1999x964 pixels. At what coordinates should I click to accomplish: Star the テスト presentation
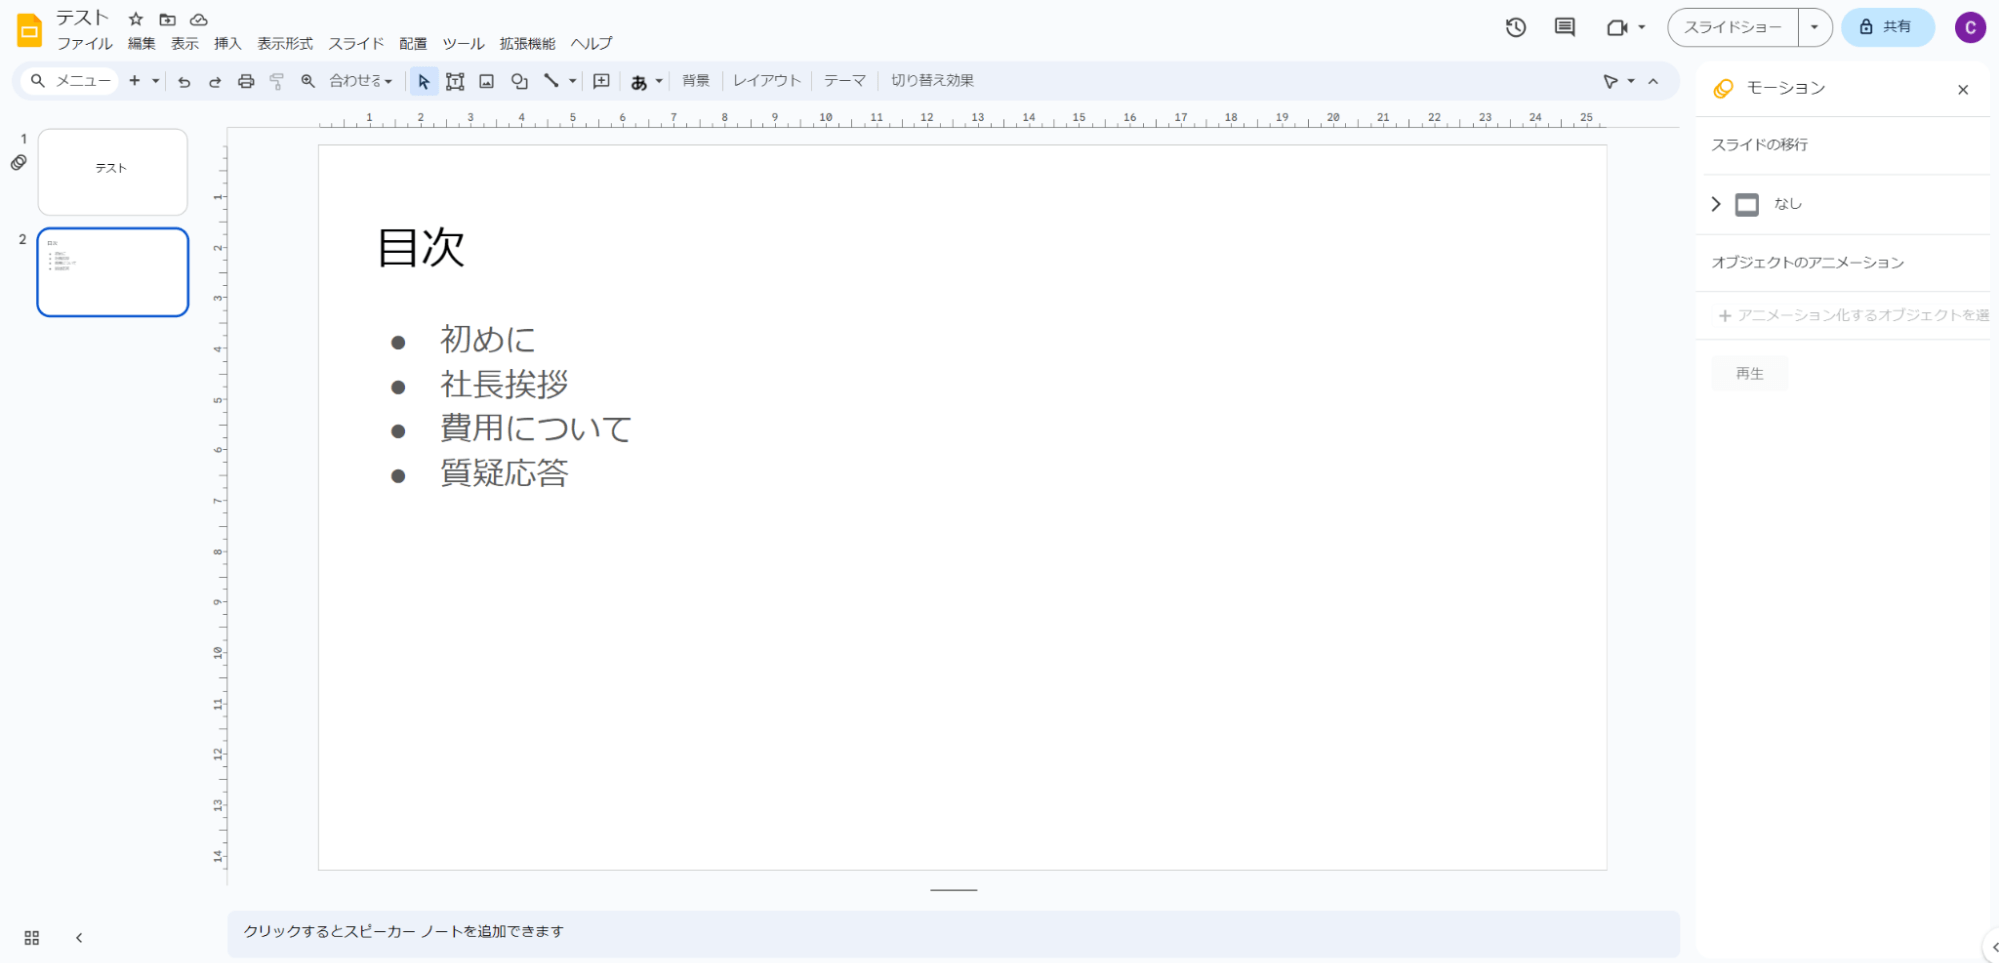(x=136, y=19)
